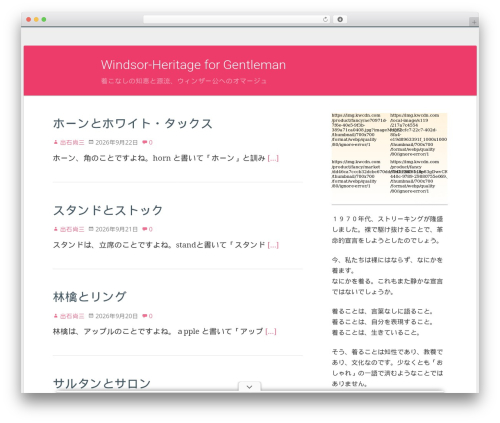
Task: Open the post ホーンとホワイト・タックス
Action: [133, 123]
